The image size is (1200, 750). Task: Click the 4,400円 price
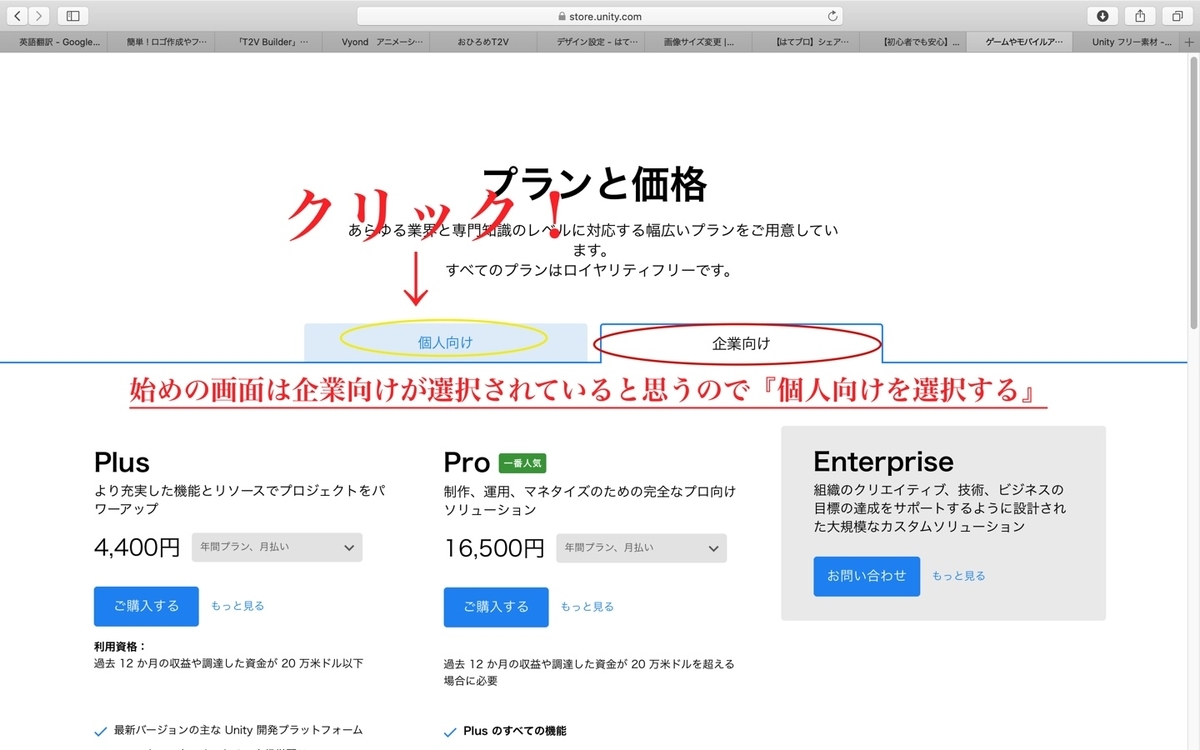point(137,548)
